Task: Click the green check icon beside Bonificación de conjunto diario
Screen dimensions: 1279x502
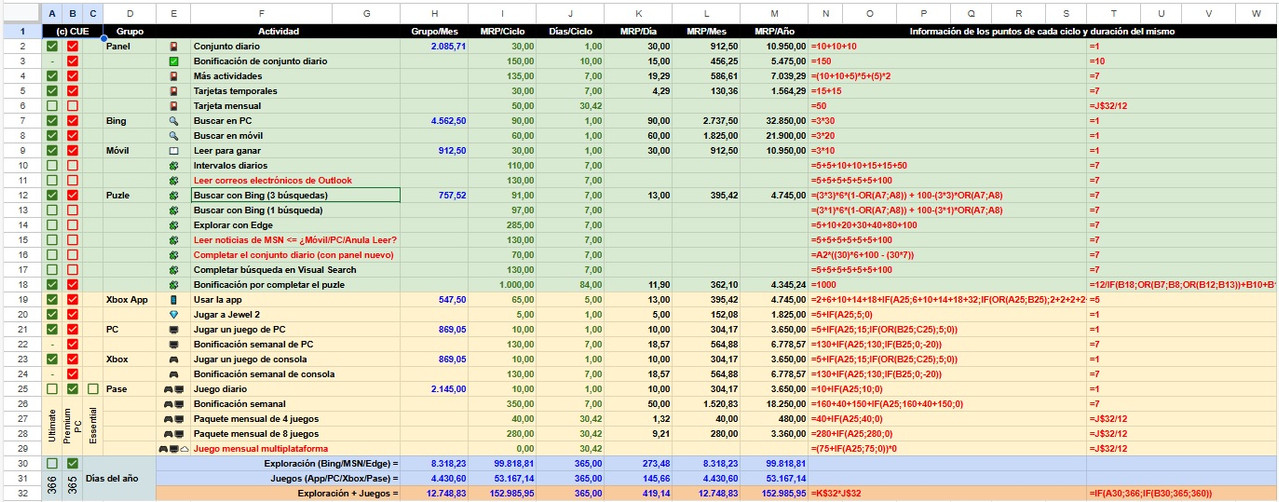Action: point(173,61)
